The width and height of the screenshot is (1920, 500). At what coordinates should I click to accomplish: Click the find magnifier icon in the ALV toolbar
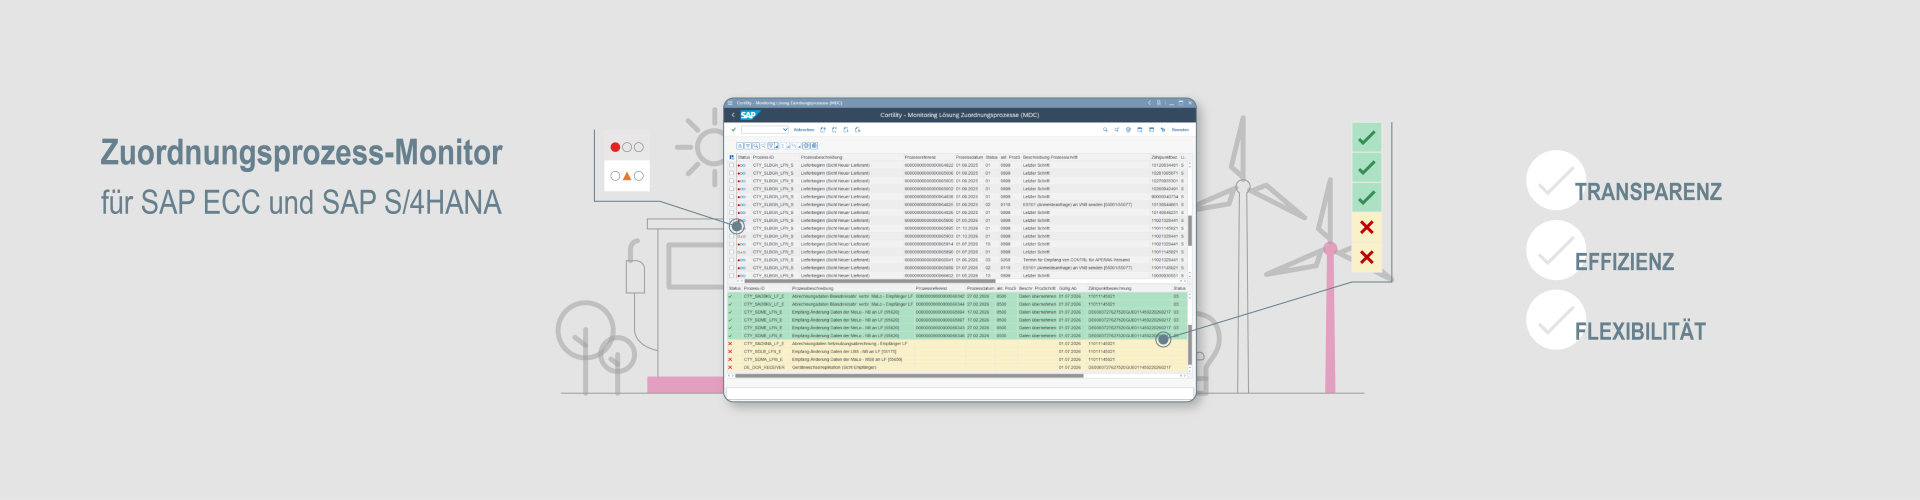[x=756, y=146]
